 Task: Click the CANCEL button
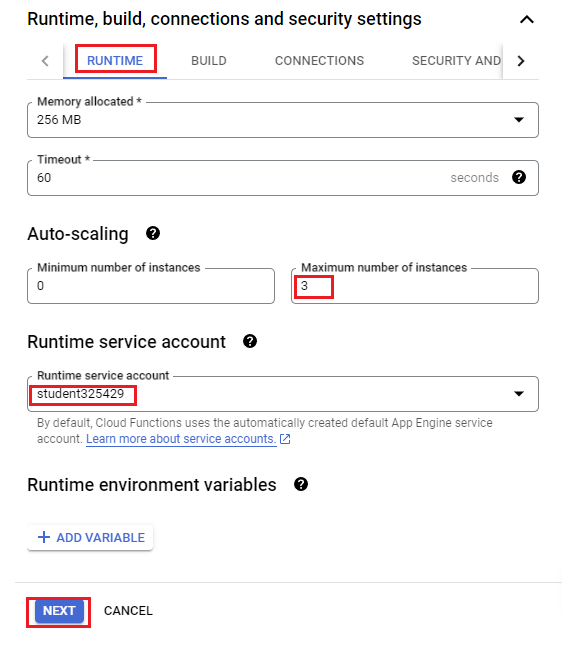point(128,611)
